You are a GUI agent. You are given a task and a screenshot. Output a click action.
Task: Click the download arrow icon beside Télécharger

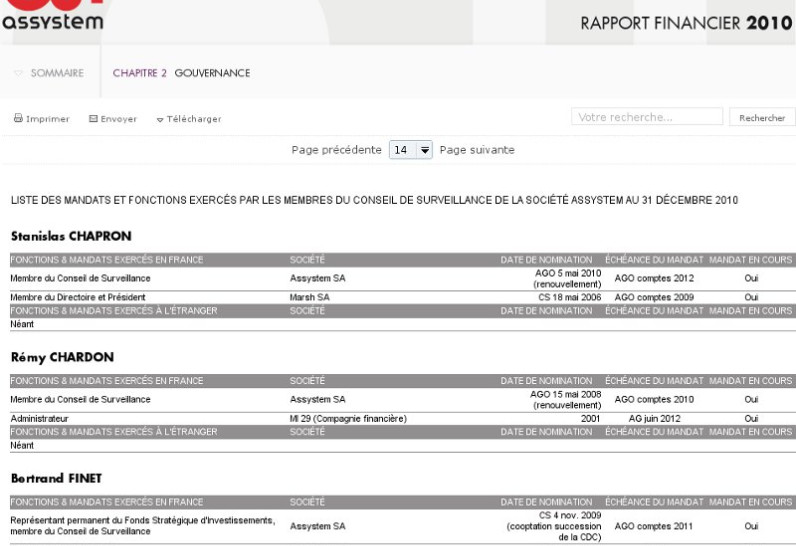pyautogui.click(x=160, y=120)
